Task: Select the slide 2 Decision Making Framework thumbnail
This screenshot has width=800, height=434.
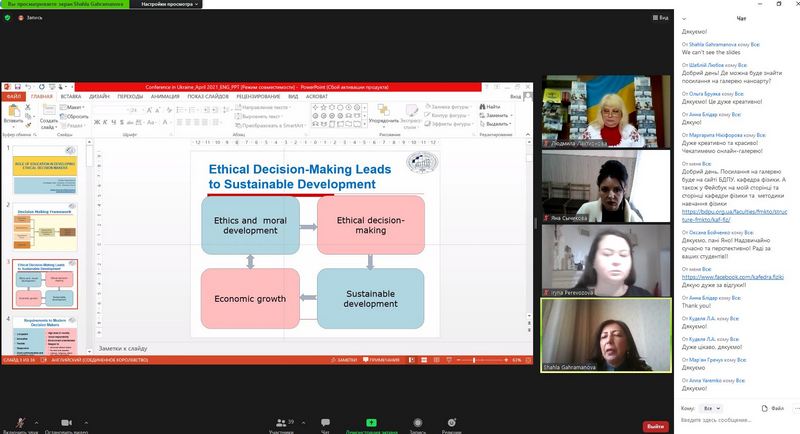Action: coord(45,227)
